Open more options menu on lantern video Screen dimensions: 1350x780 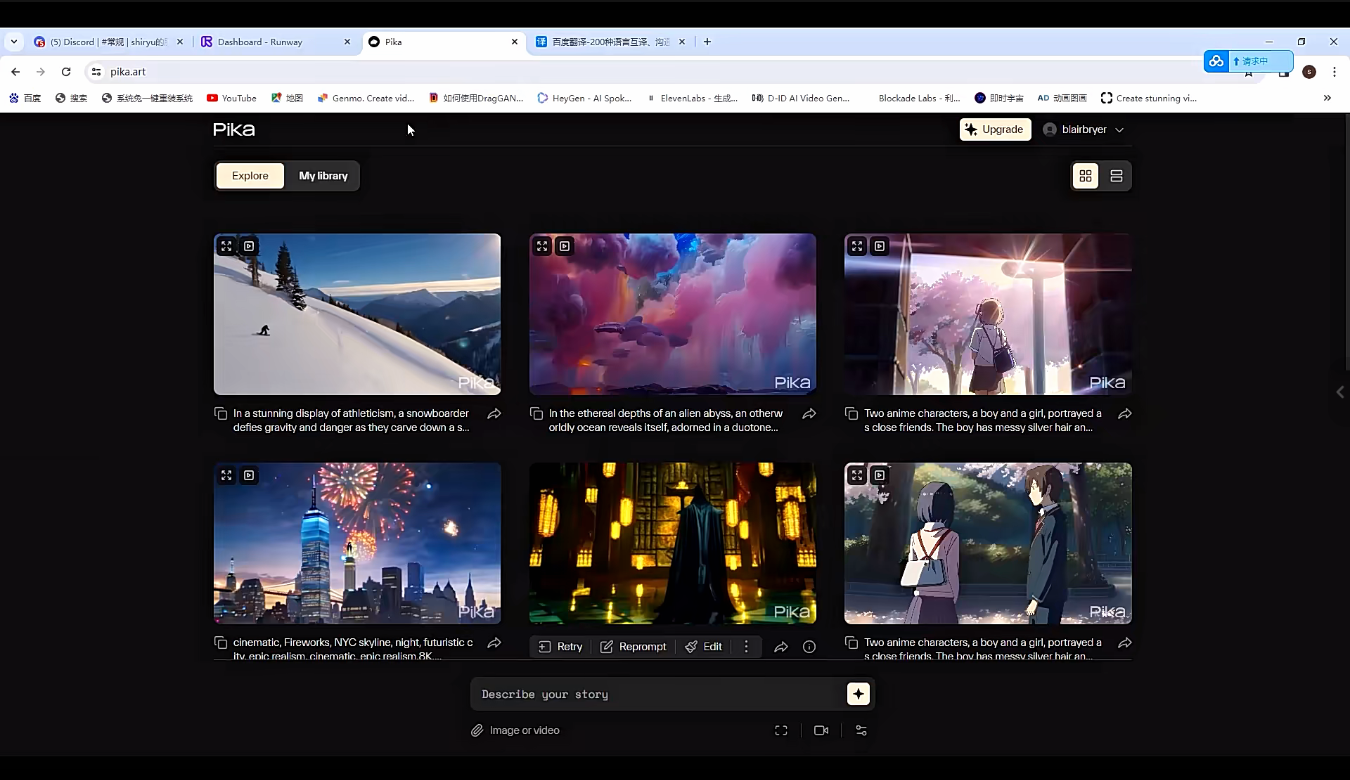(746, 647)
